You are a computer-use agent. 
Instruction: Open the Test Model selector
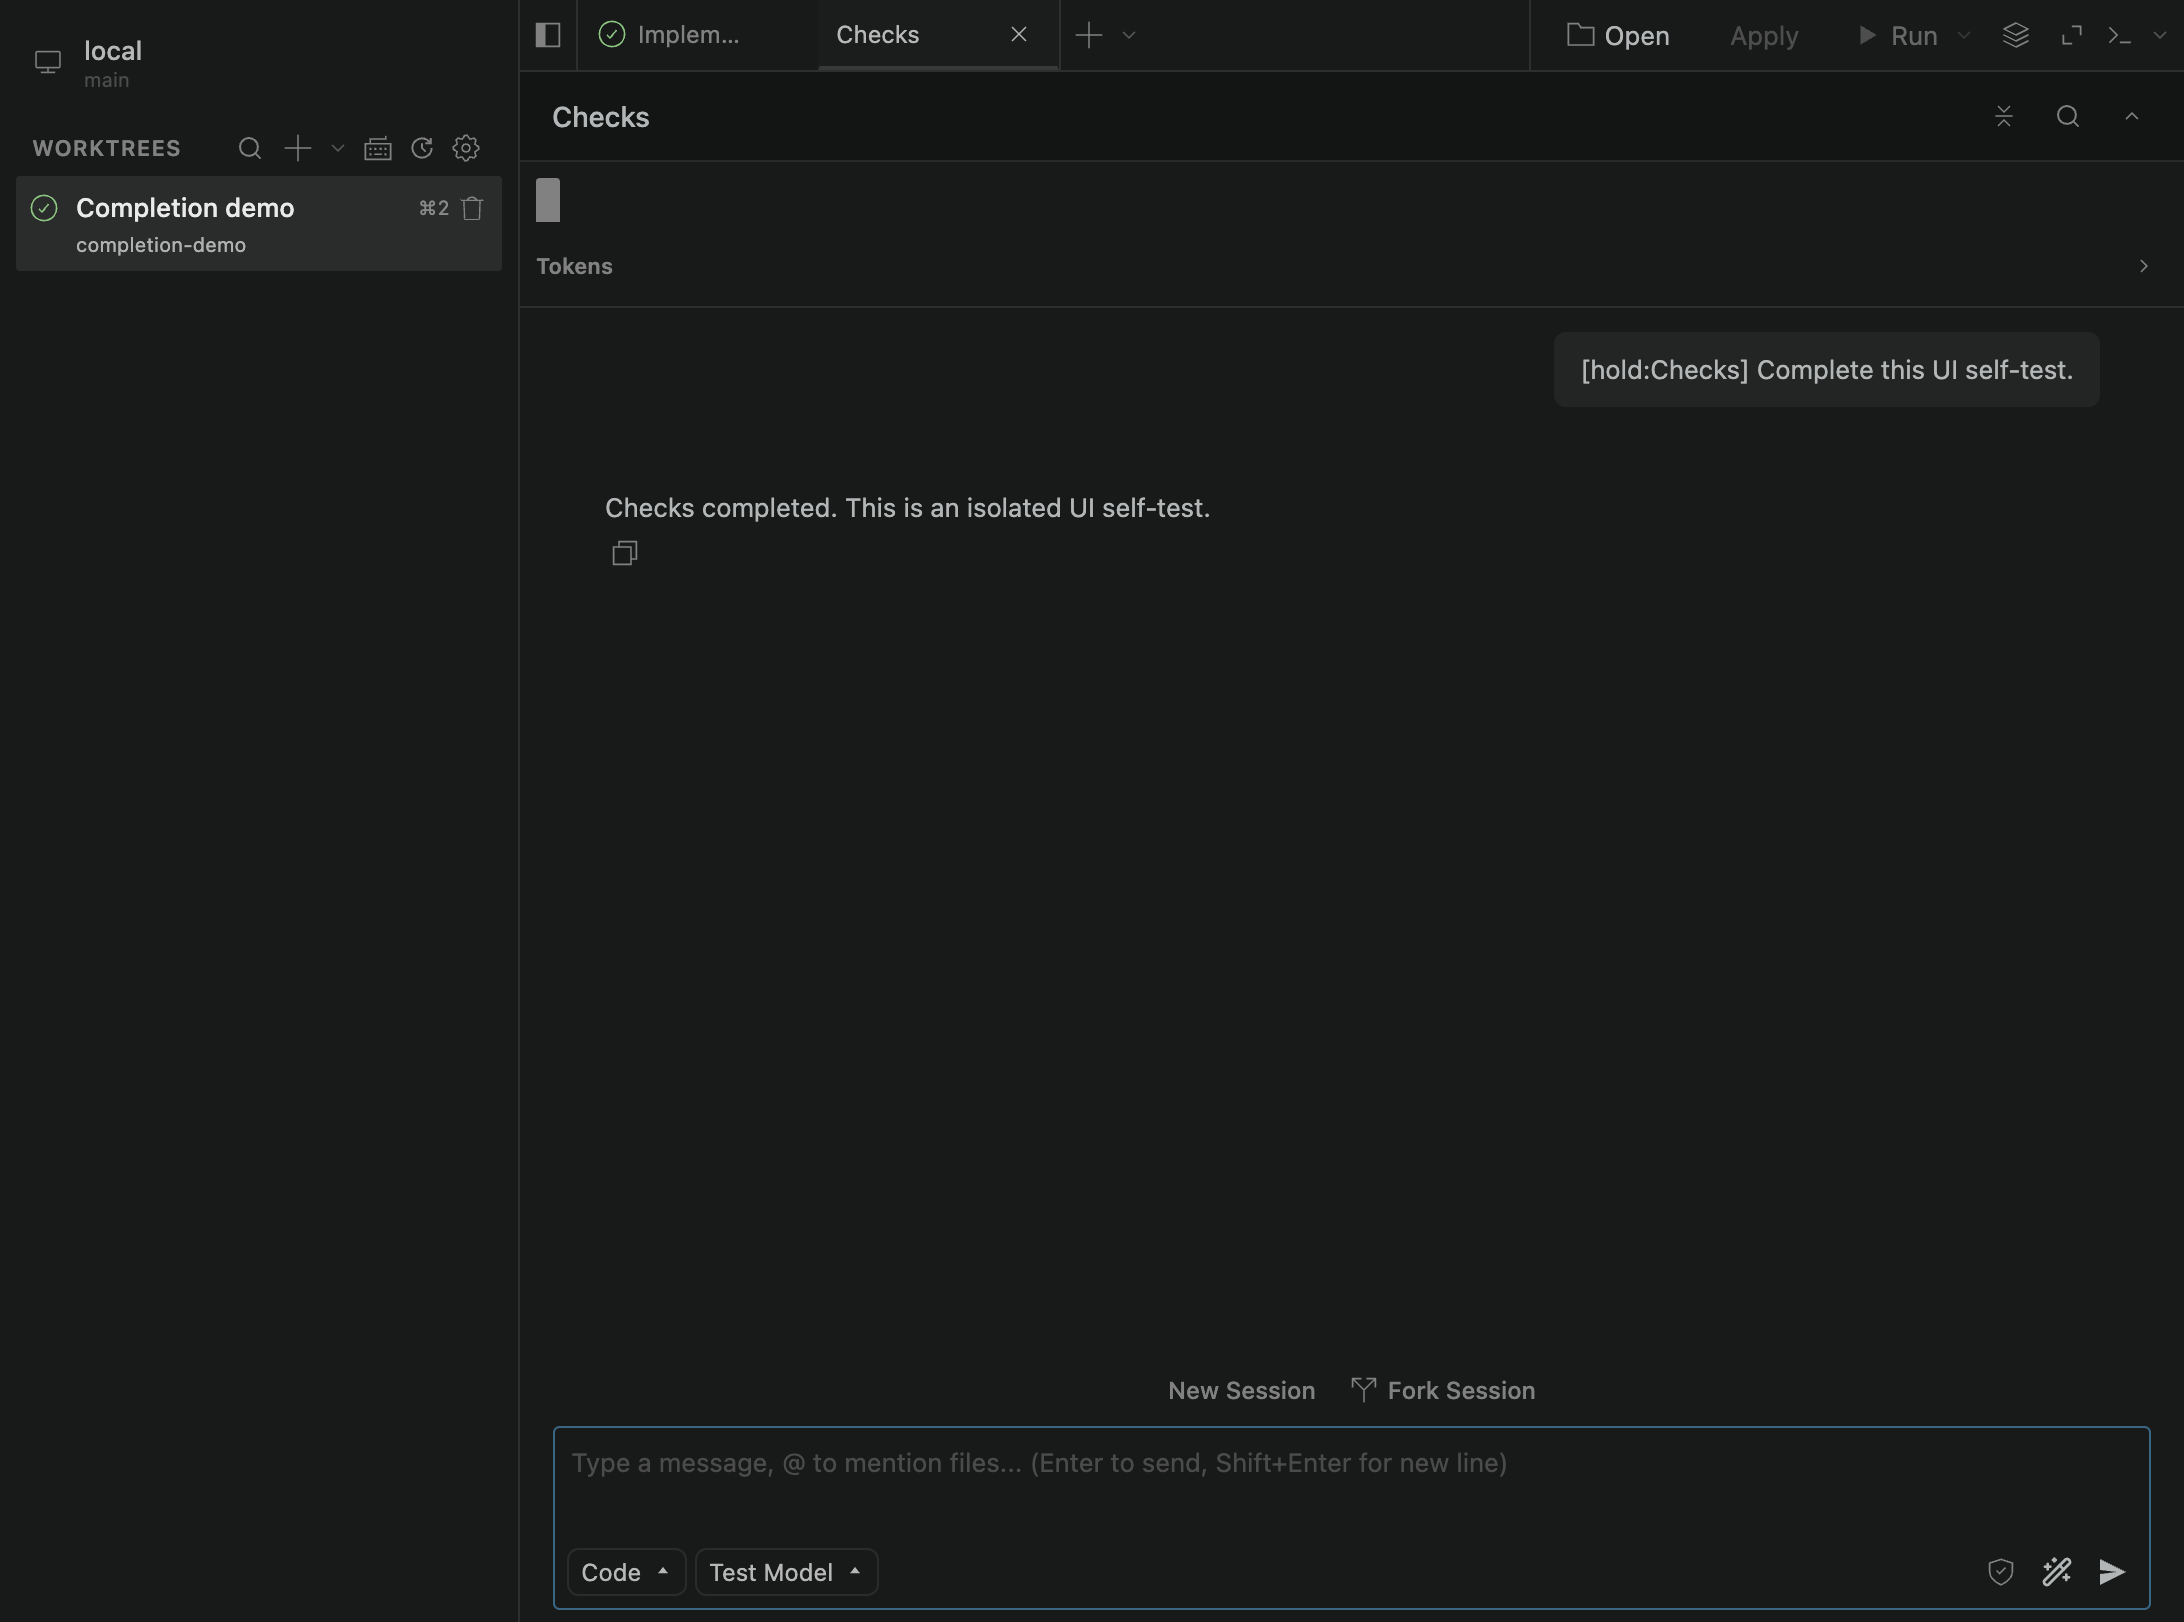(786, 1572)
